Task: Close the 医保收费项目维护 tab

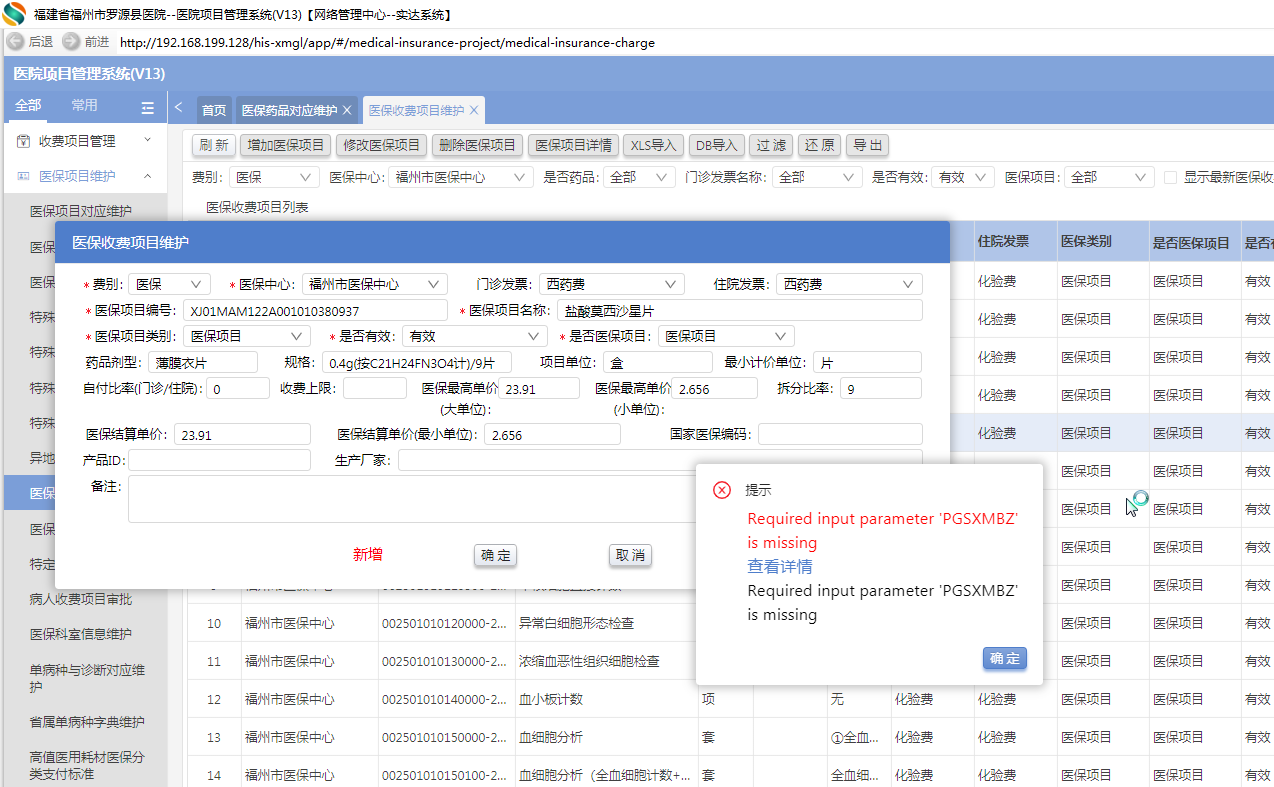Action: [x=474, y=110]
